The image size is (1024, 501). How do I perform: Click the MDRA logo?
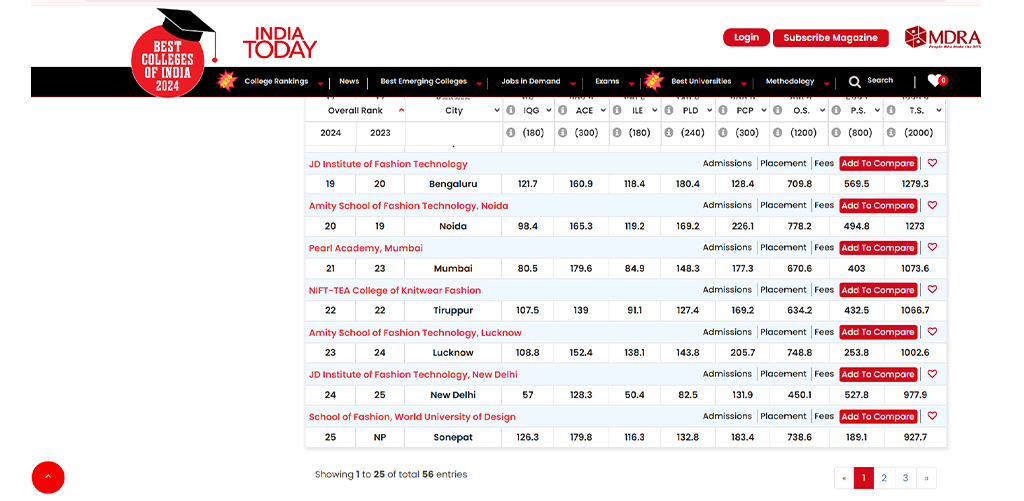click(928, 38)
